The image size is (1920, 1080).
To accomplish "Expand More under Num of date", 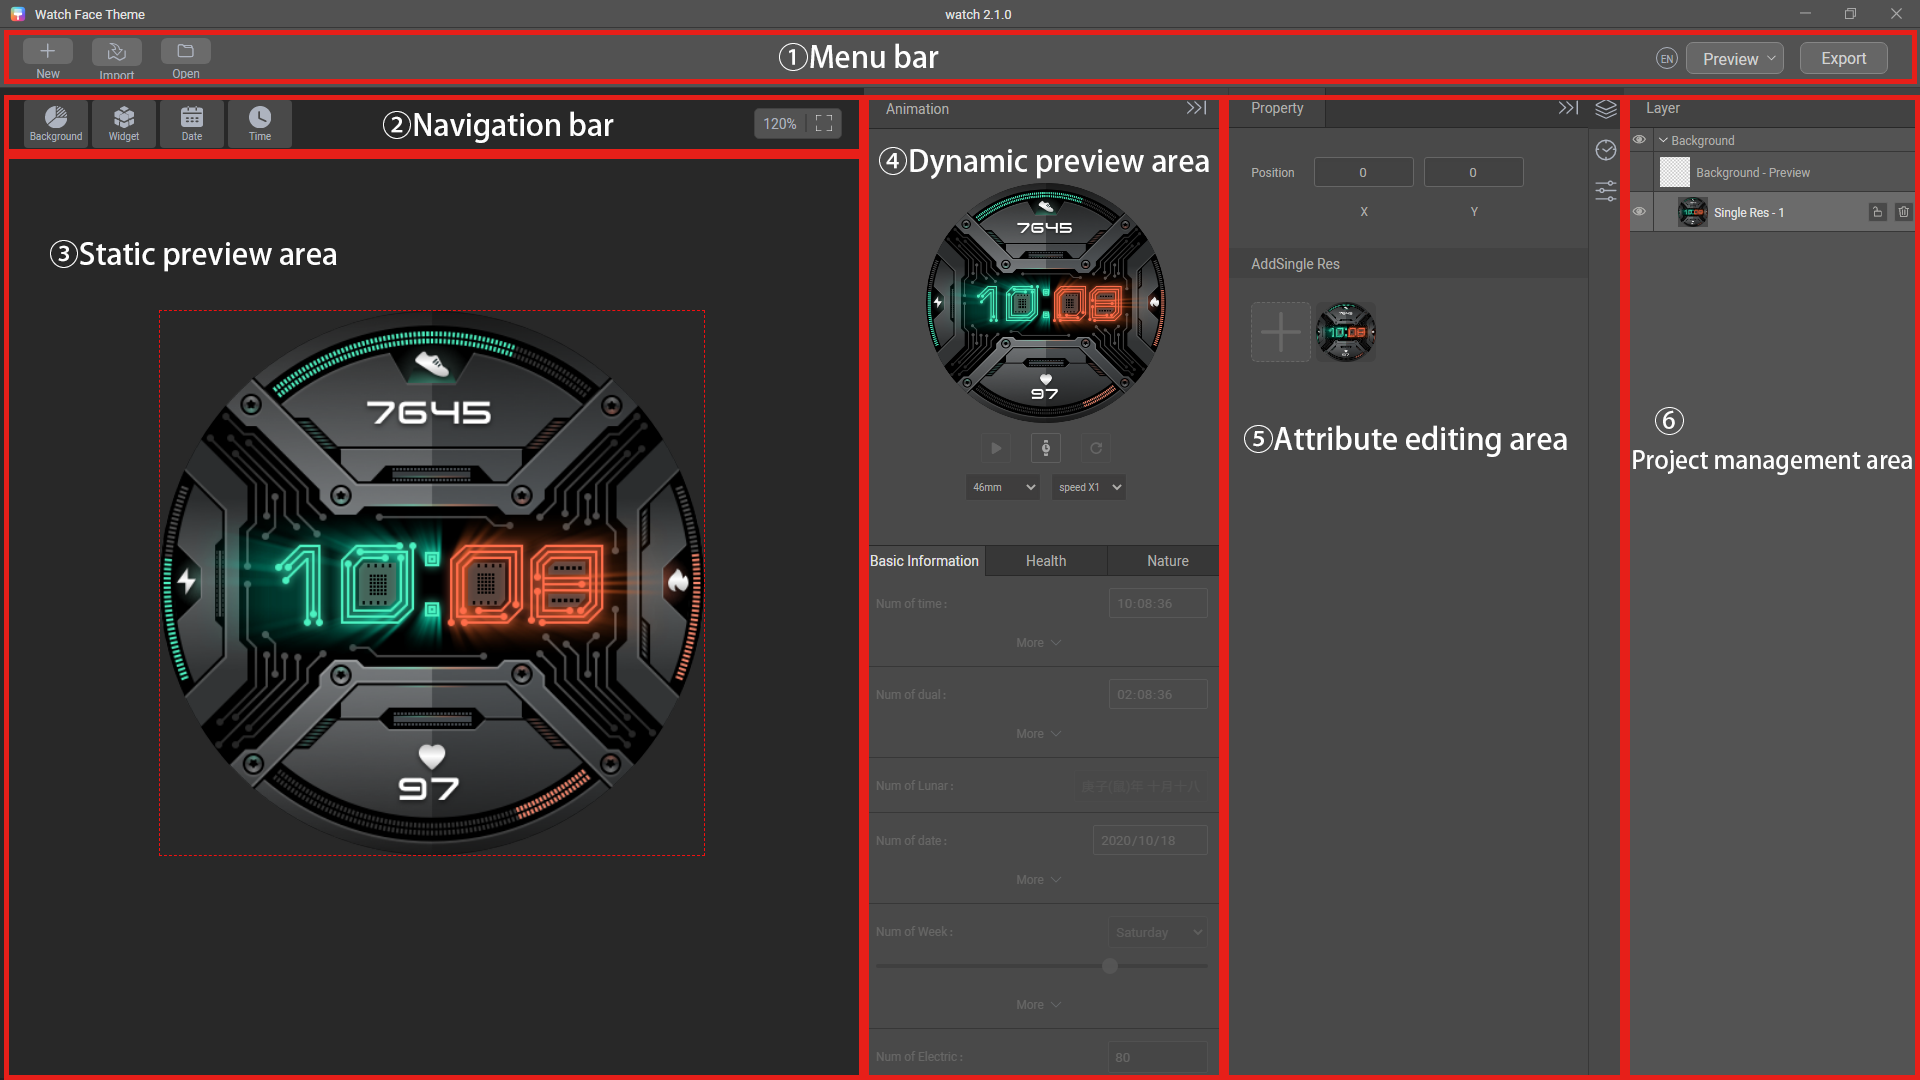I will point(1038,880).
